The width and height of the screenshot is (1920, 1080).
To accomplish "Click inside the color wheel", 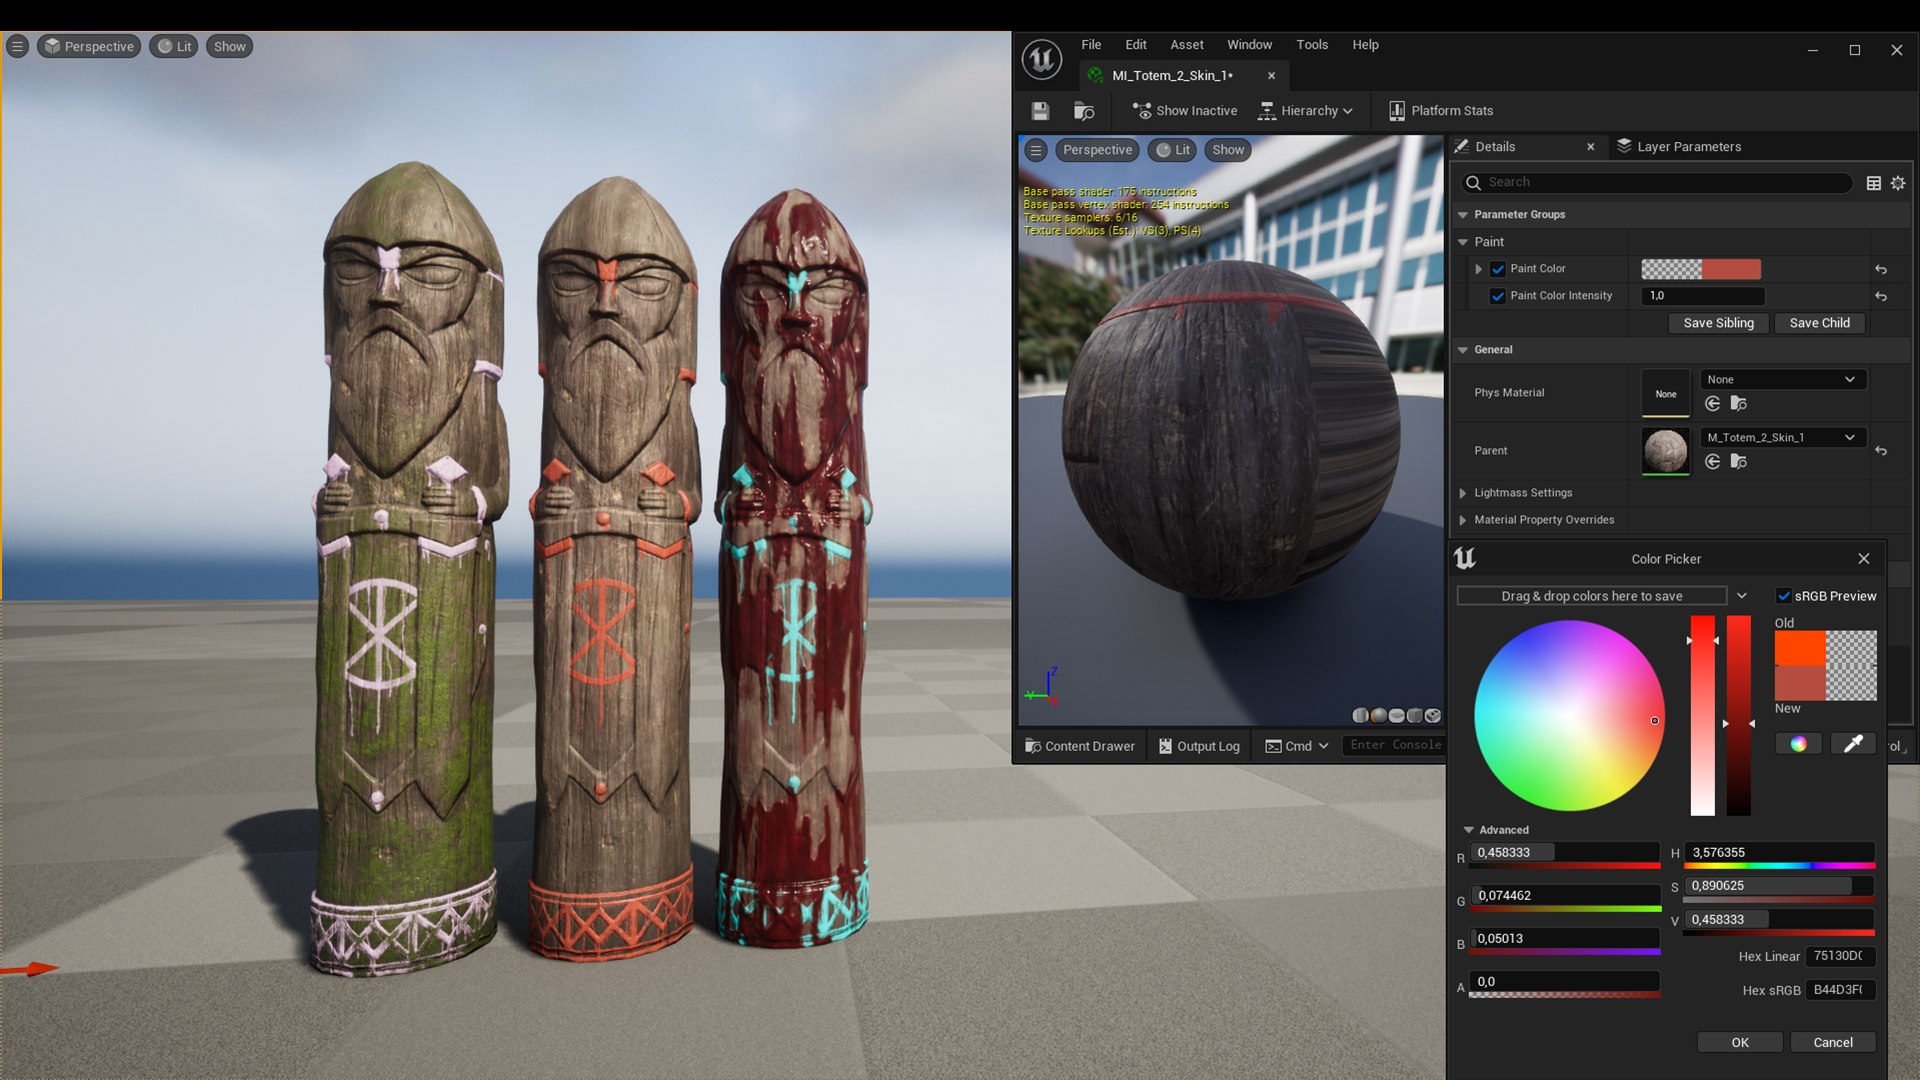I will tap(1569, 716).
